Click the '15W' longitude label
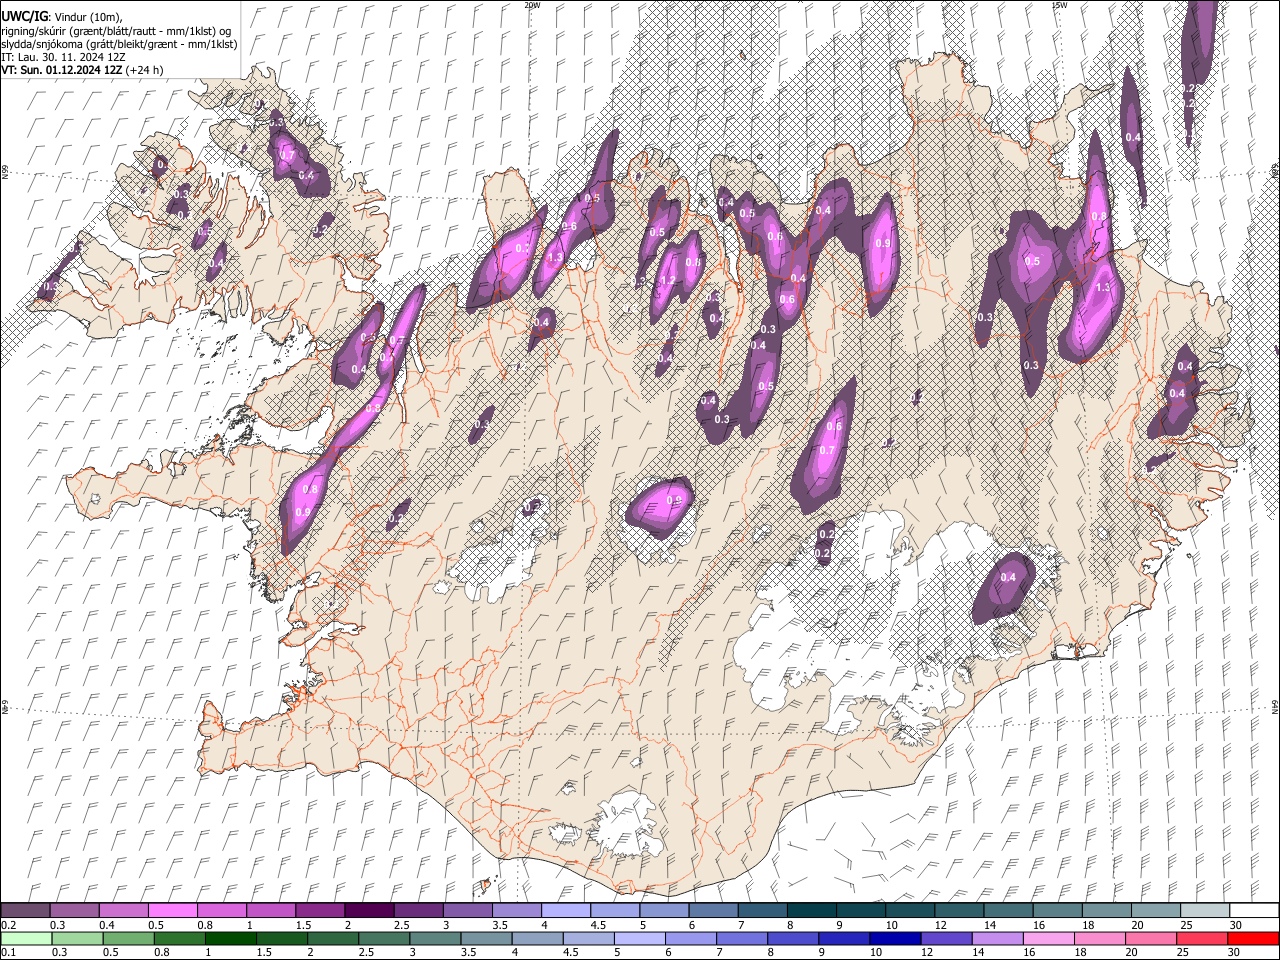 1060,5
